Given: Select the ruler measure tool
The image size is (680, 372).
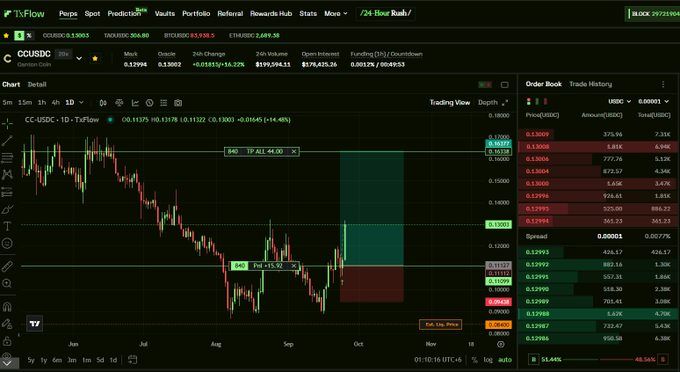Looking at the screenshot, I should [7, 266].
